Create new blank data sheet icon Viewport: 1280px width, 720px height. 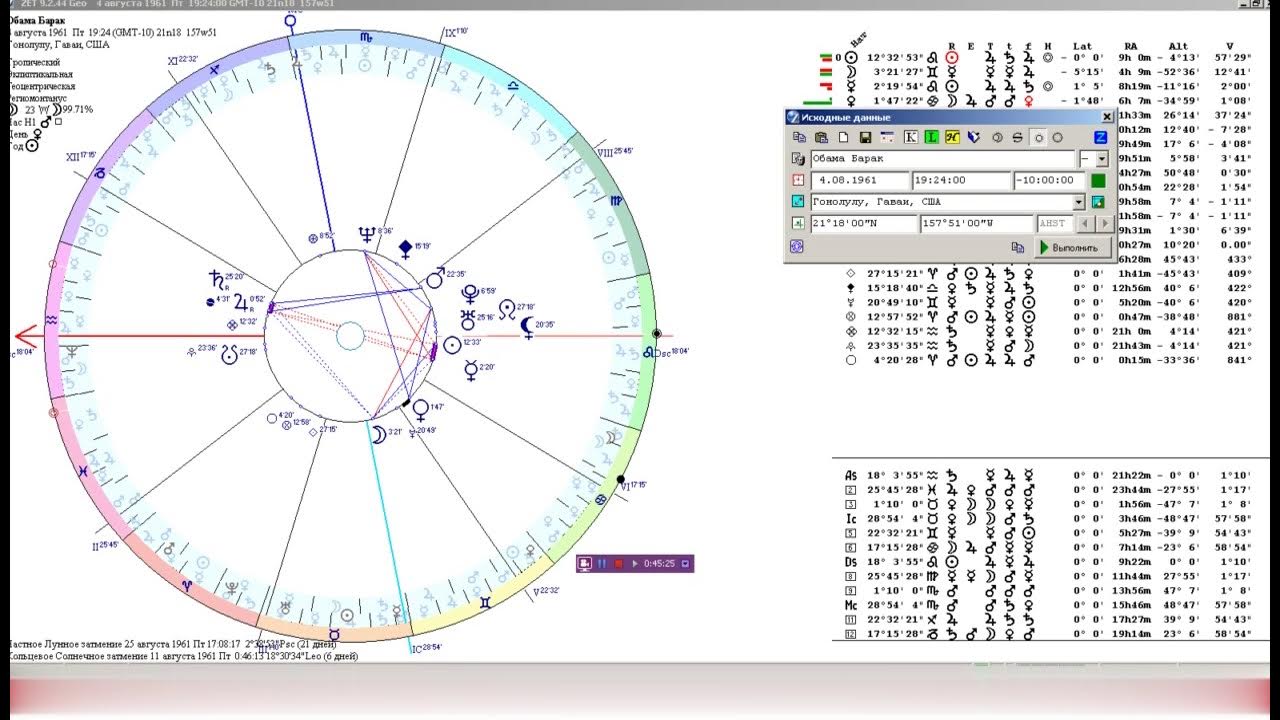tap(844, 138)
